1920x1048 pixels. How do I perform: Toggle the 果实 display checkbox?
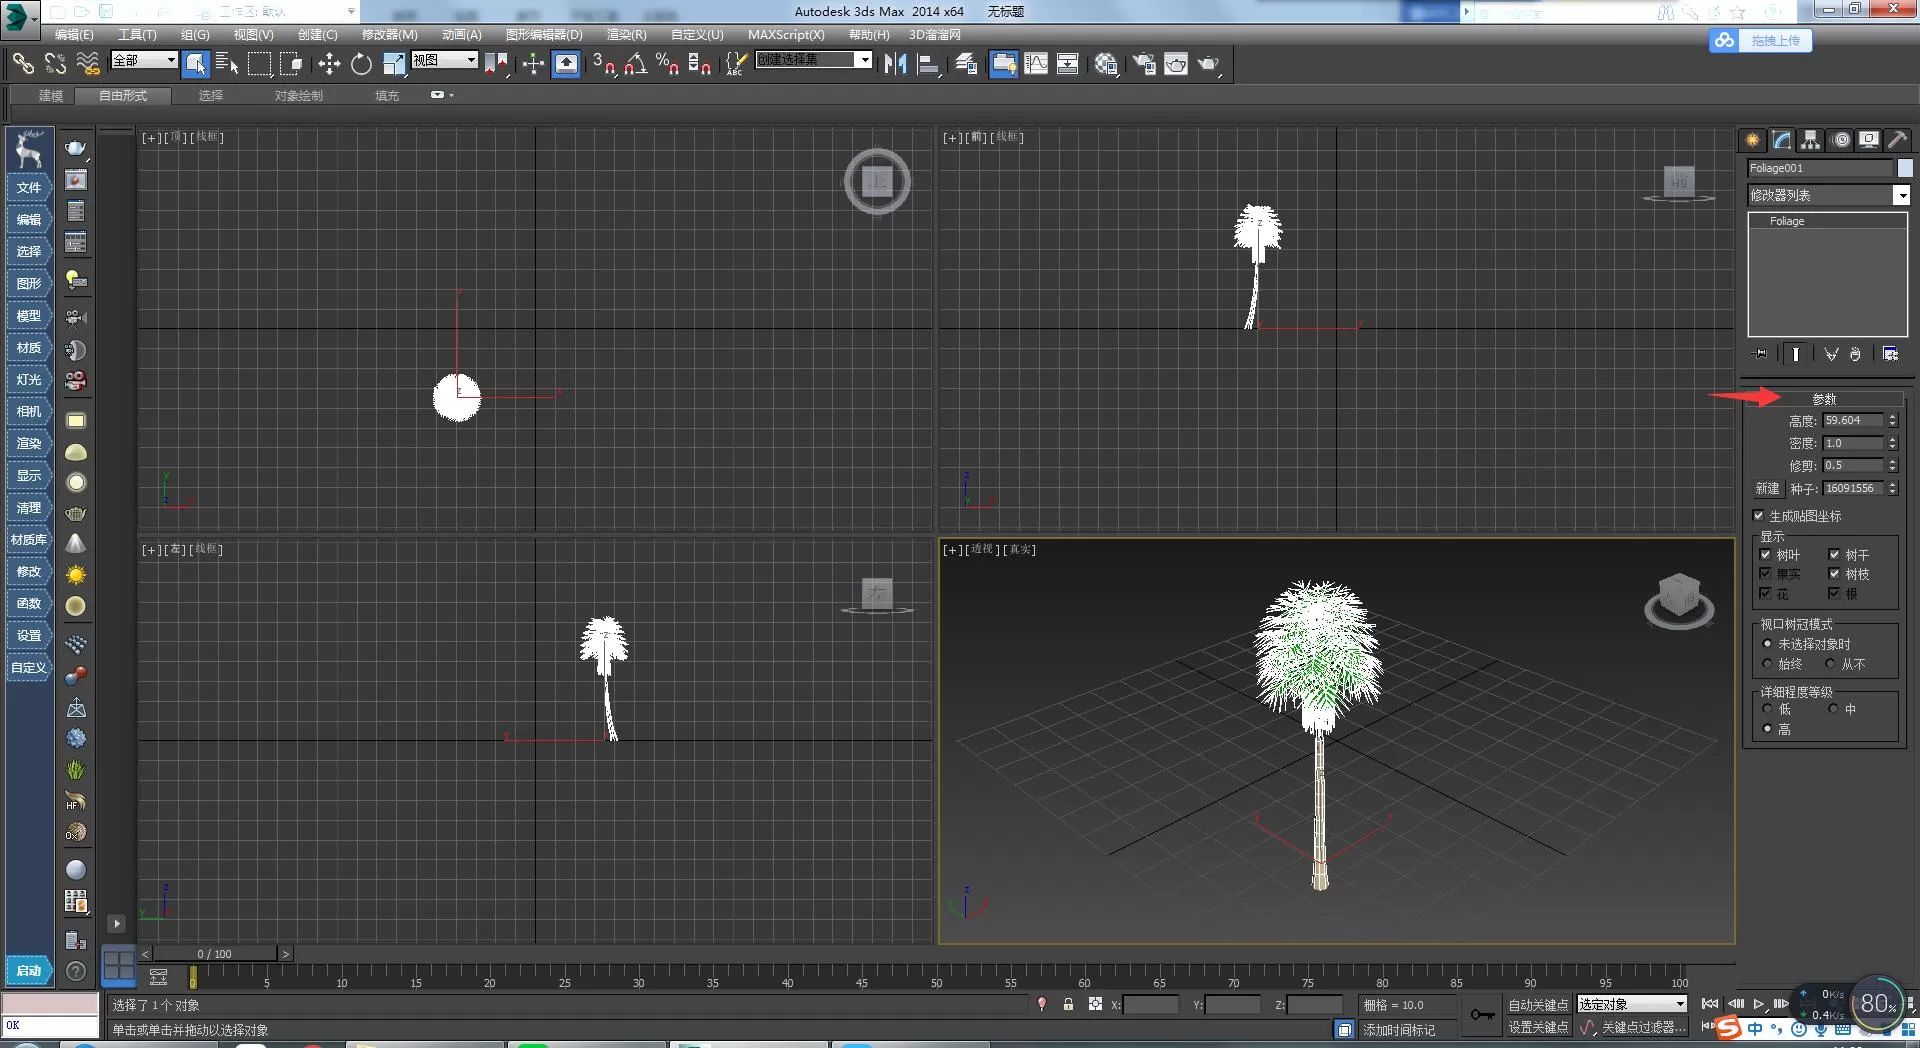pos(1766,573)
